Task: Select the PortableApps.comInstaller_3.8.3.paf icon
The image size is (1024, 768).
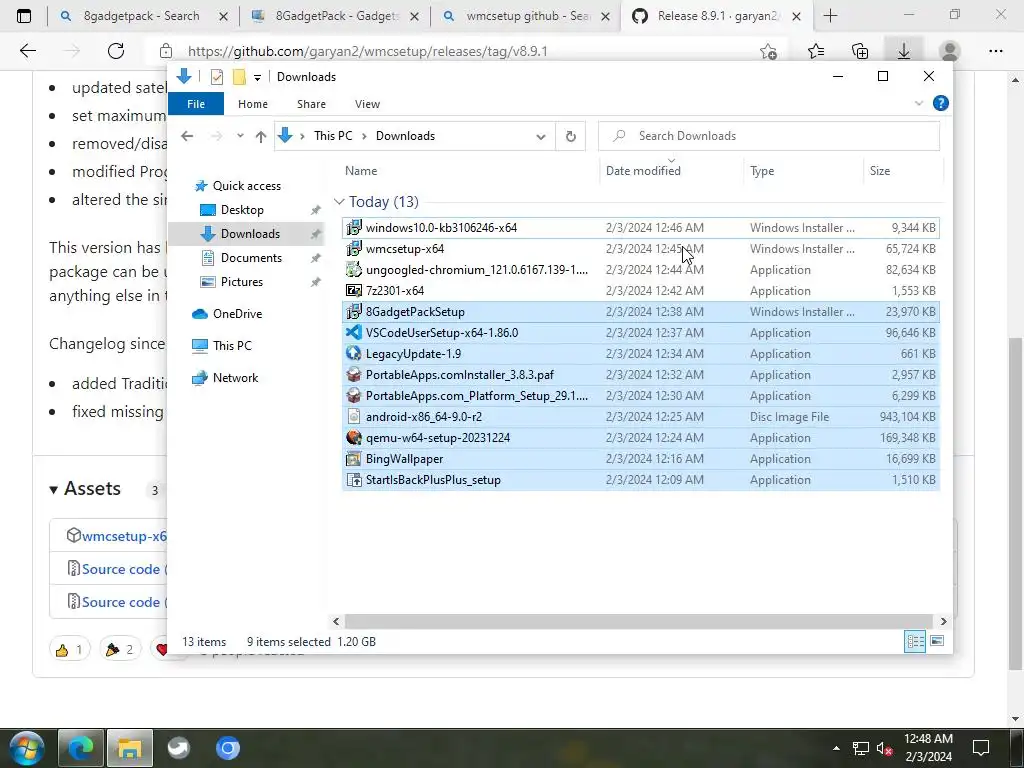Action: point(353,375)
